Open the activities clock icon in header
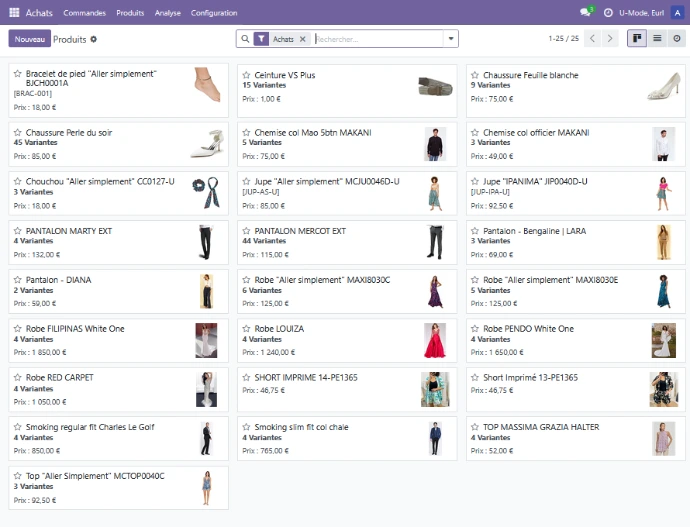Image resolution: width=690 pixels, height=527 pixels. click(608, 13)
